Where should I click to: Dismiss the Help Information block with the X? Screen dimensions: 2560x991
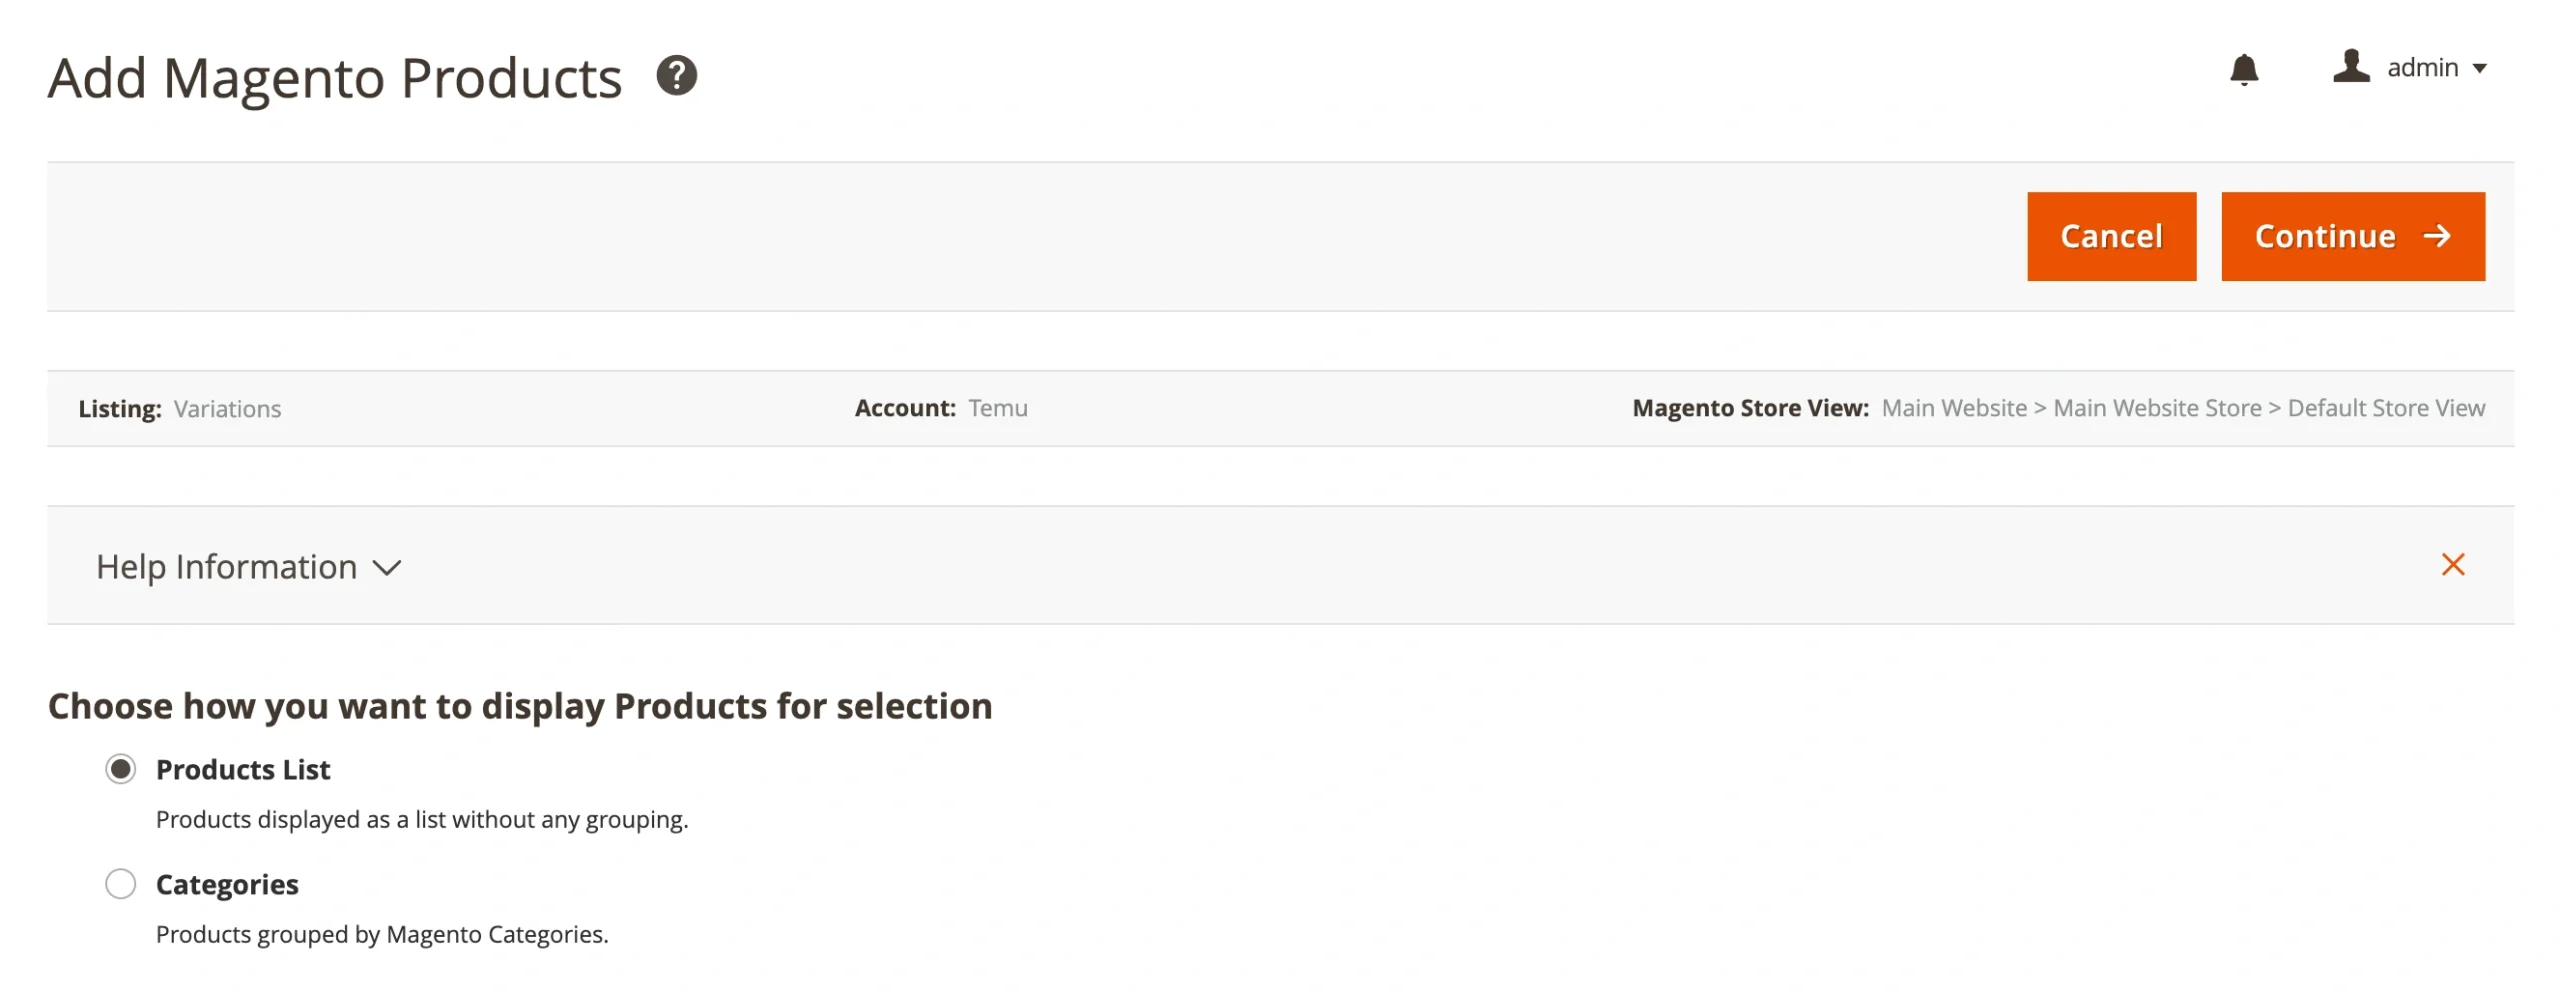tap(2452, 565)
